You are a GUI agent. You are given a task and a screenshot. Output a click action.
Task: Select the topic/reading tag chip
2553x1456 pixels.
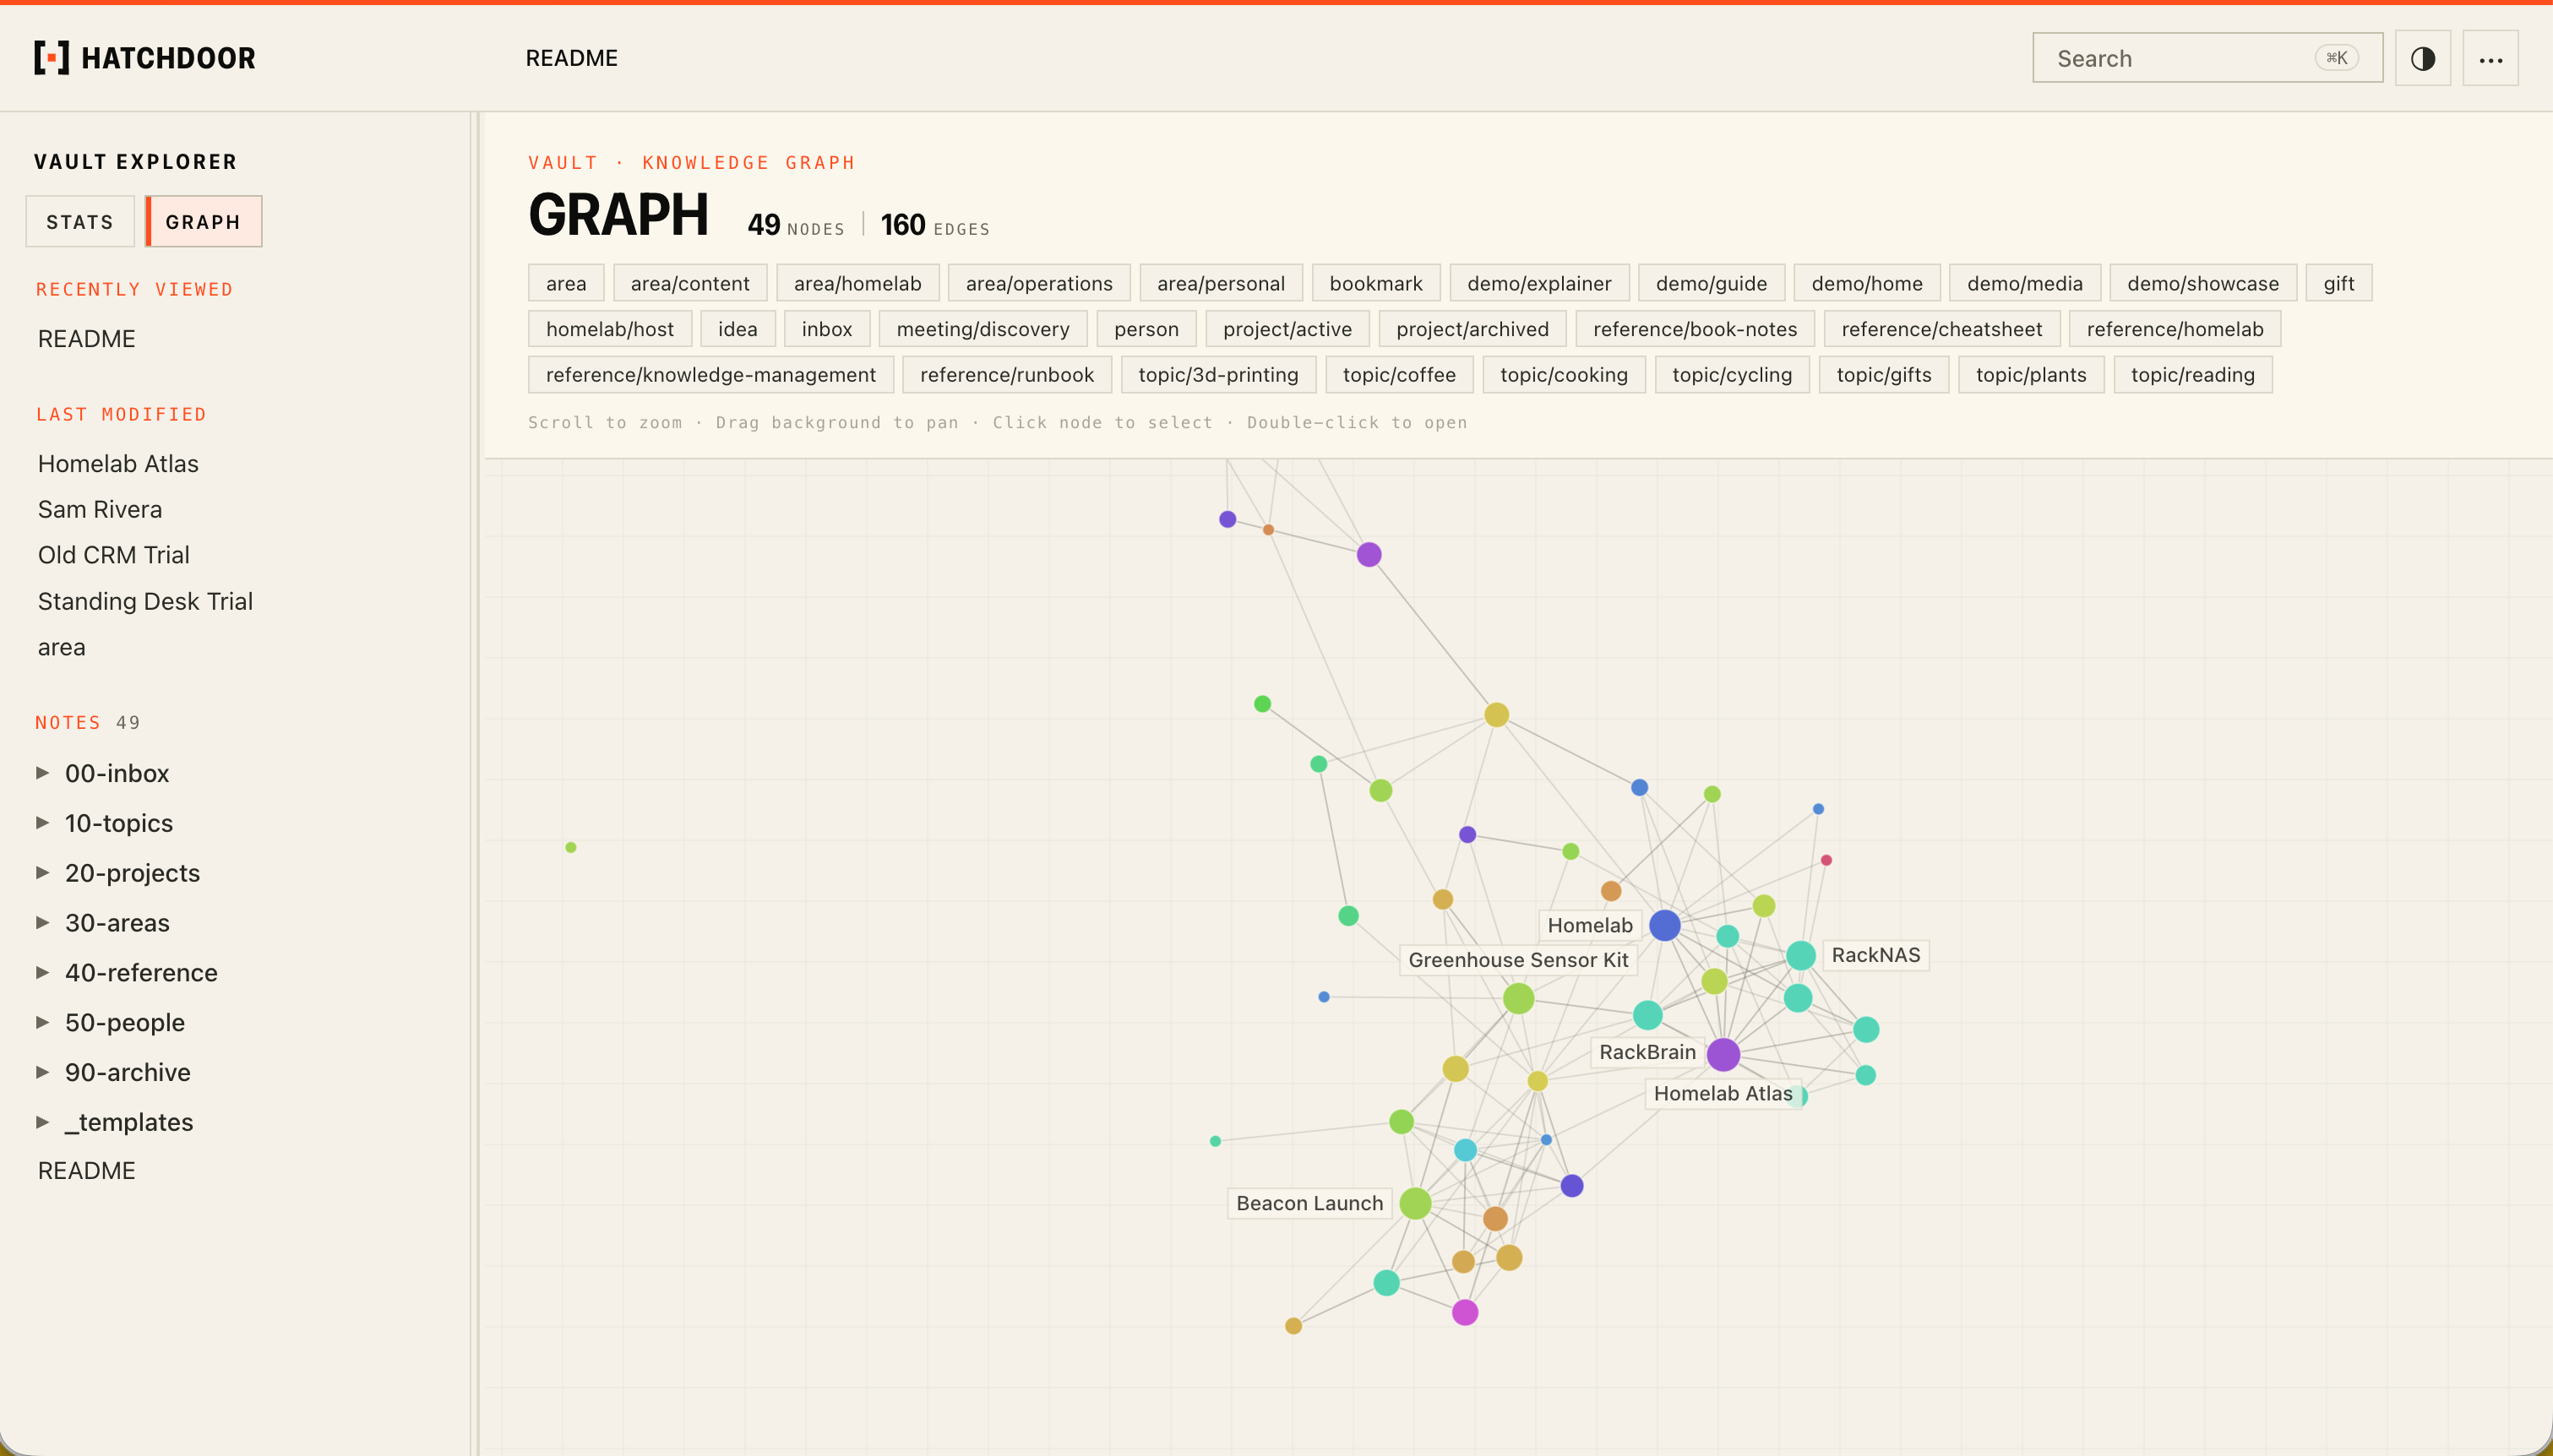(2193, 375)
